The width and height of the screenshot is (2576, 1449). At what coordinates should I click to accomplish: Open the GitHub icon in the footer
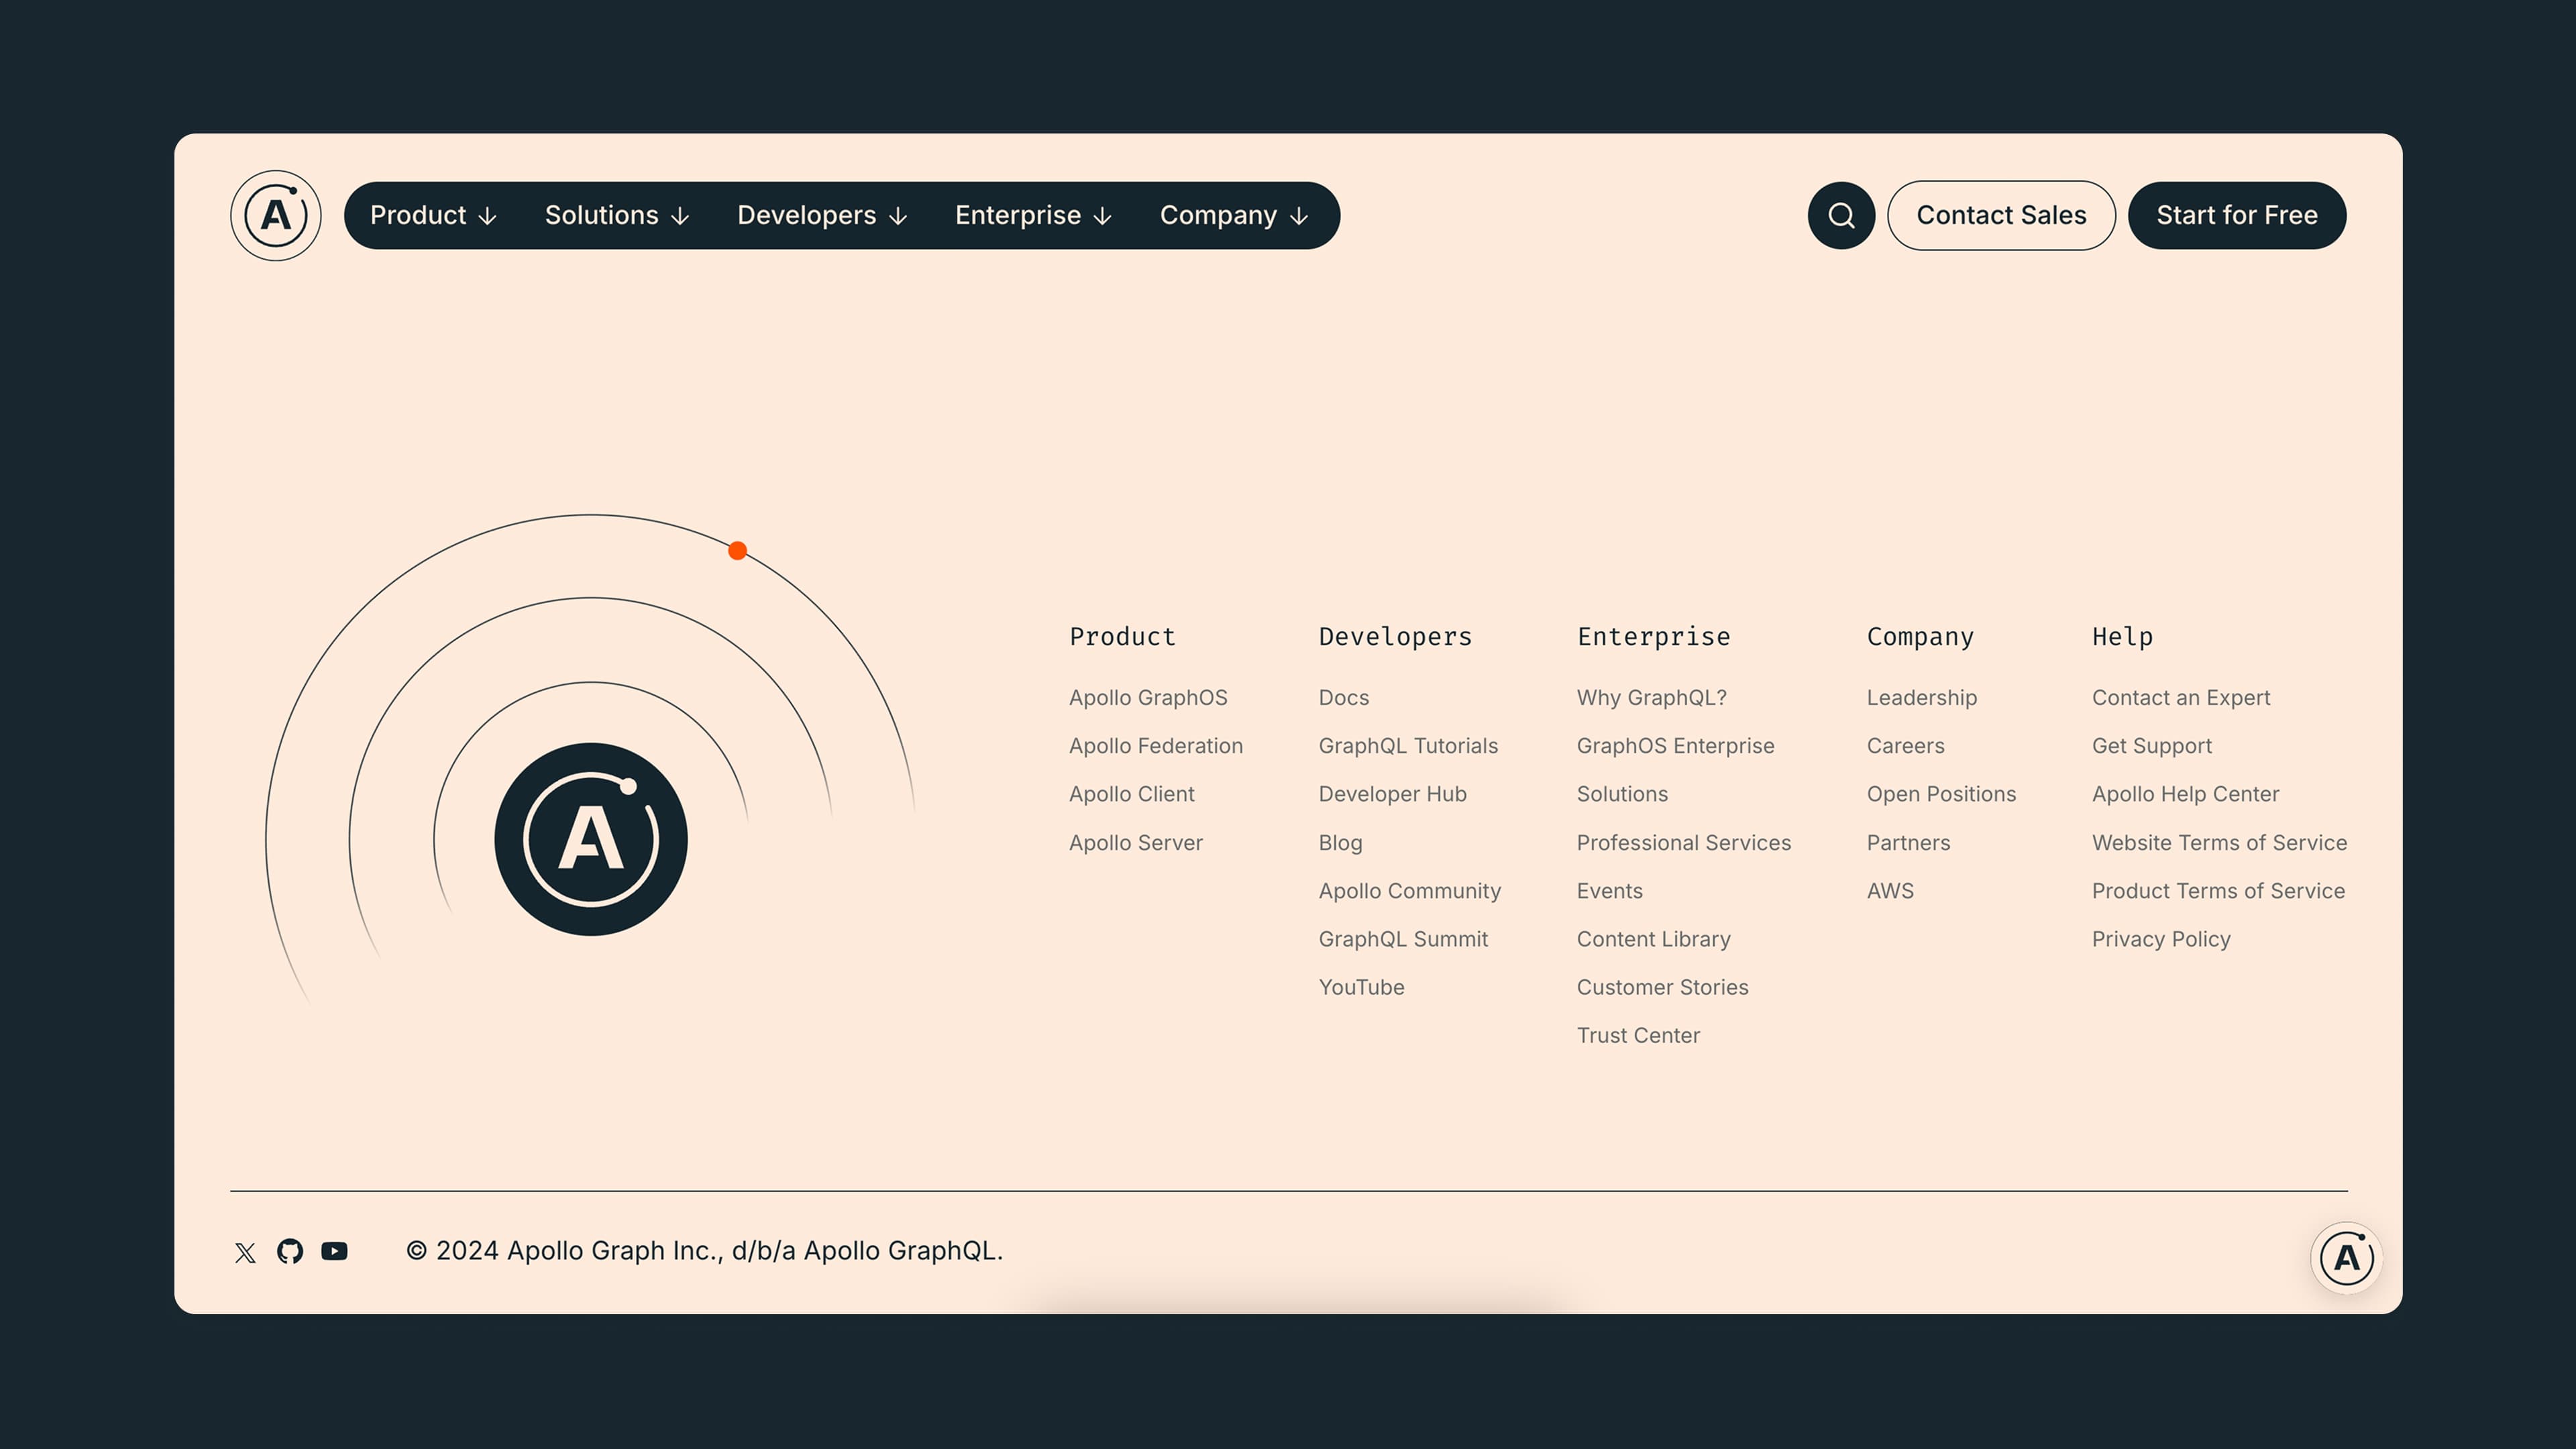[290, 1251]
